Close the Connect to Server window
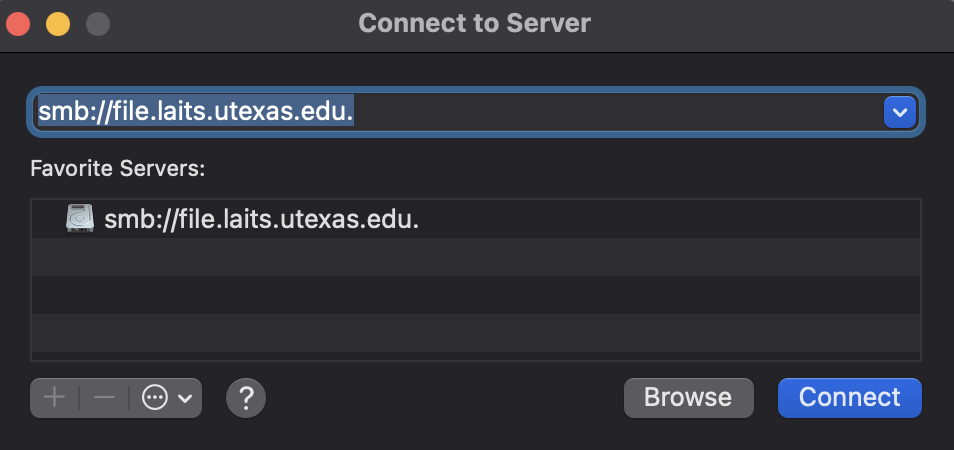This screenshot has width=954, height=450. (18, 24)
